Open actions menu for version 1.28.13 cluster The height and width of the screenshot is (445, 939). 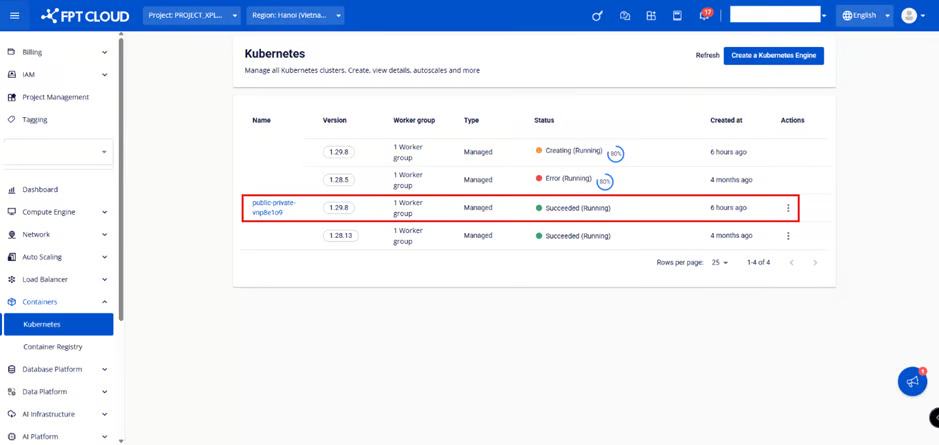click(788, 236)
